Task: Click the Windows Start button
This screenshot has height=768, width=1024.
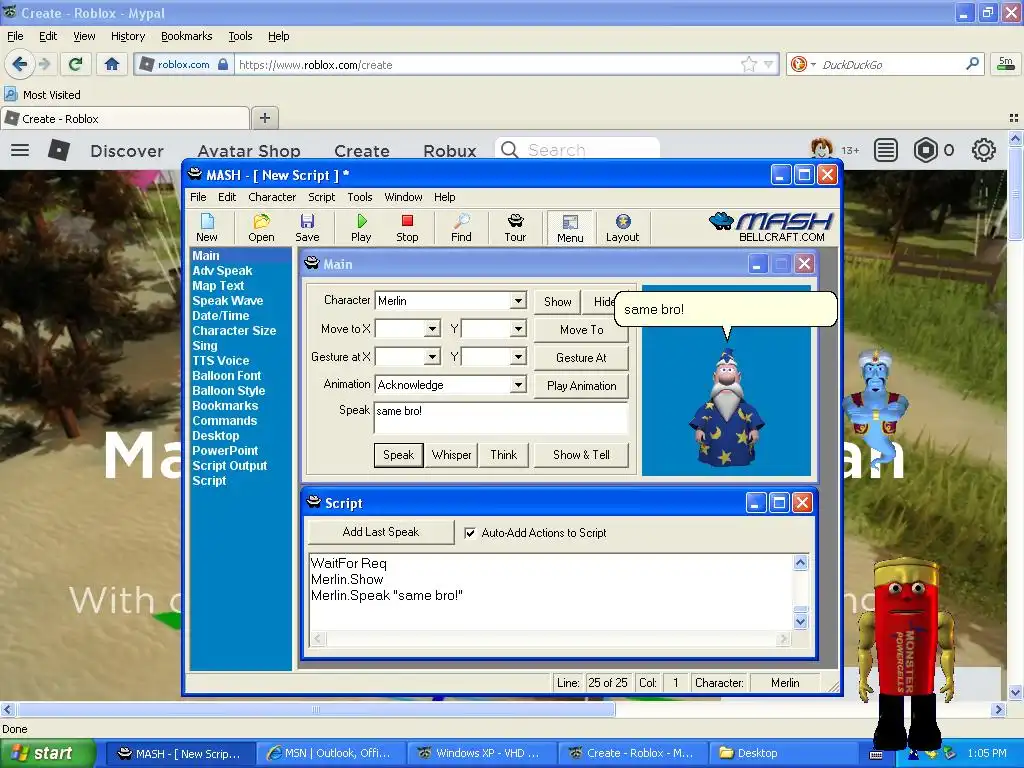Action: click(46, 753)
